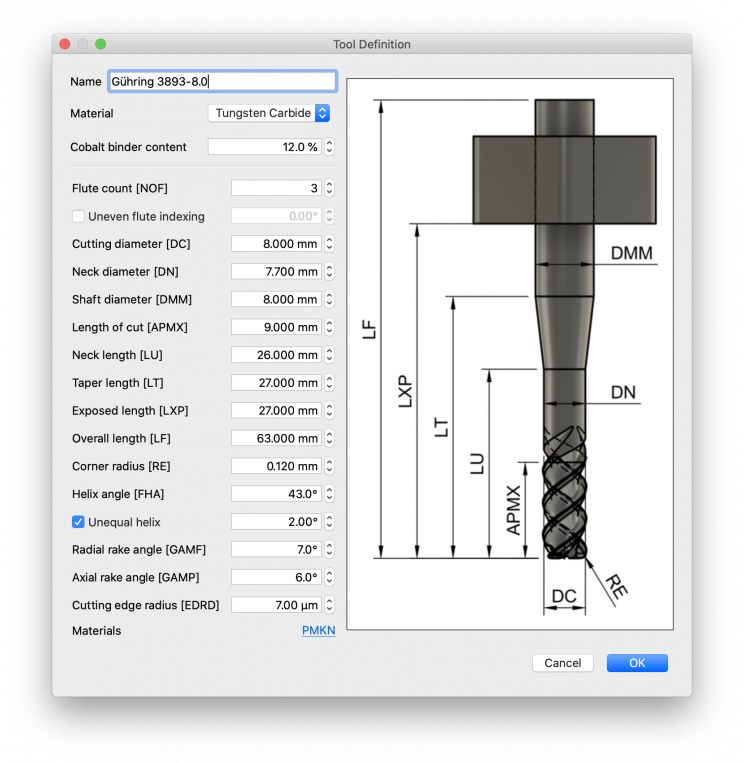Select the Overall length [LF] value field

click(x=276, y=438)
